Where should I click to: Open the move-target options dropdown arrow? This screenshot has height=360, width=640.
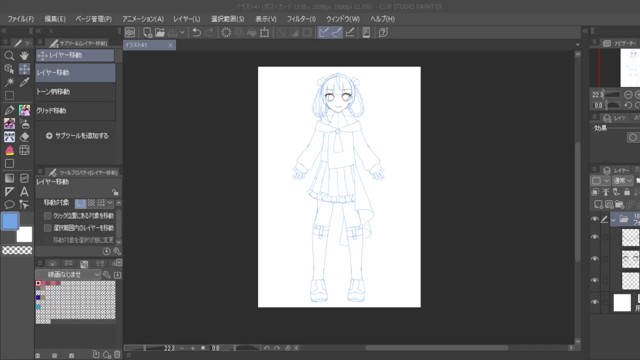point(110,203)
